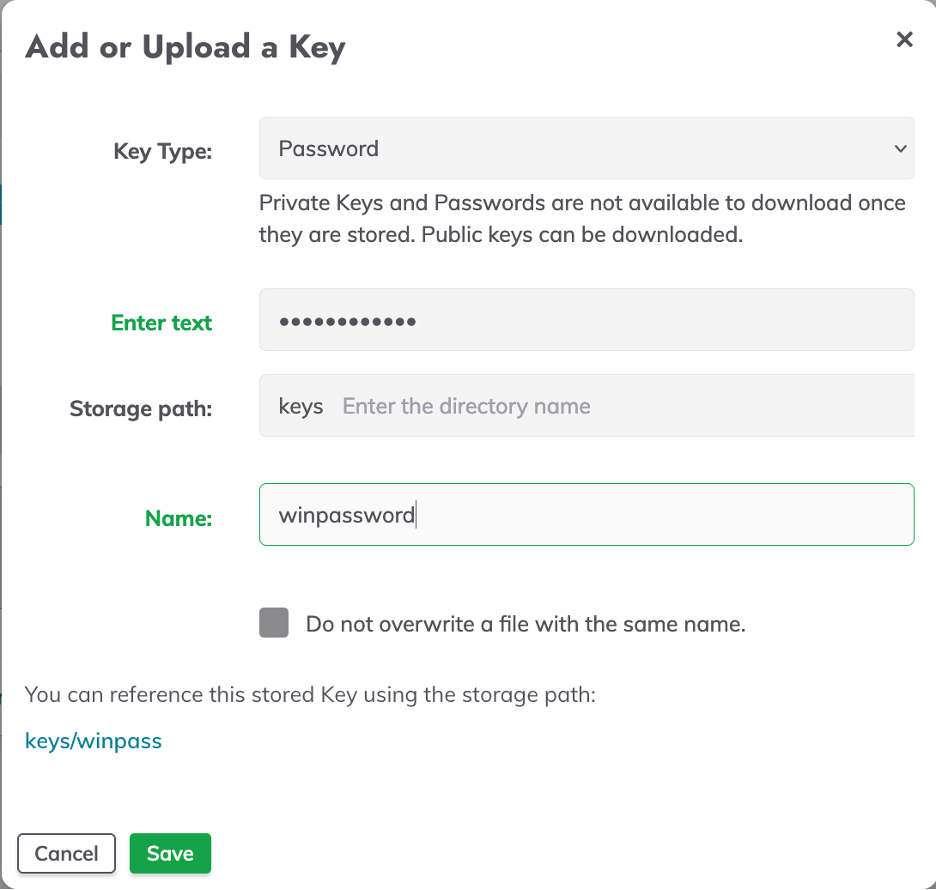Click the green Enter text label
This screenshot has width=936, height=890.
[162, 323]
